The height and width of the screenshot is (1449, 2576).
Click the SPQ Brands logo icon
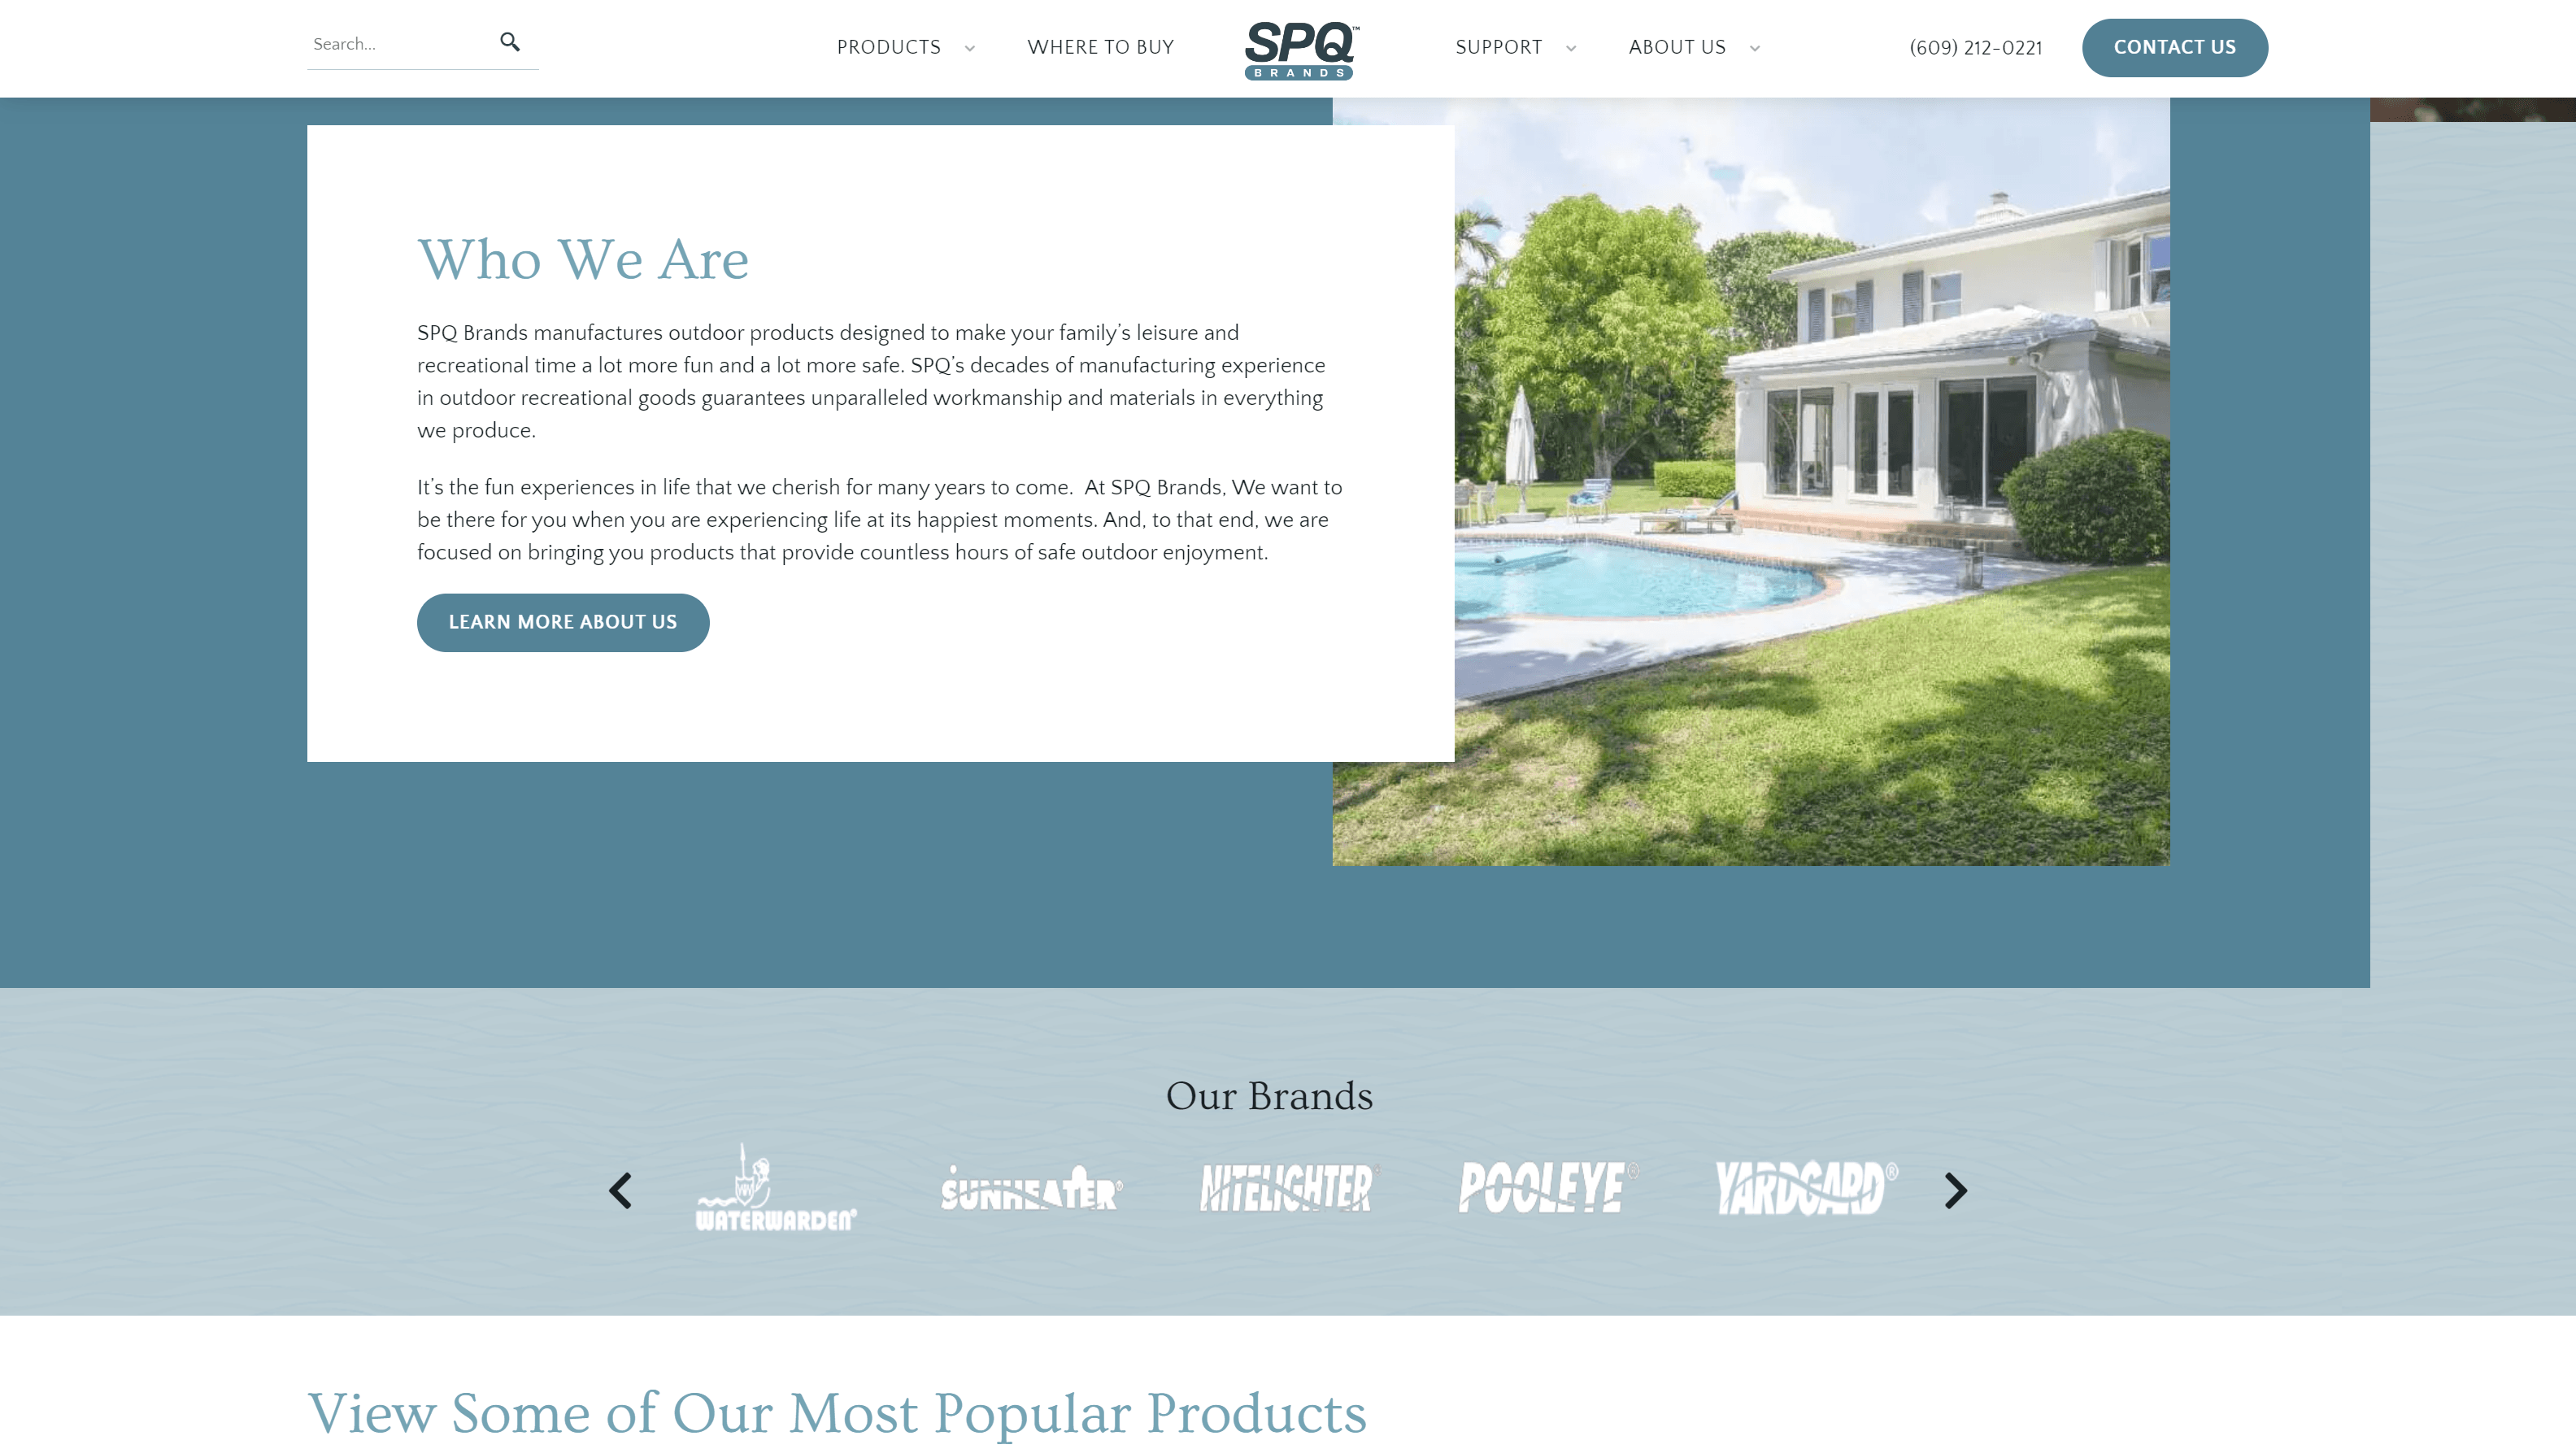pos(1300,48)
